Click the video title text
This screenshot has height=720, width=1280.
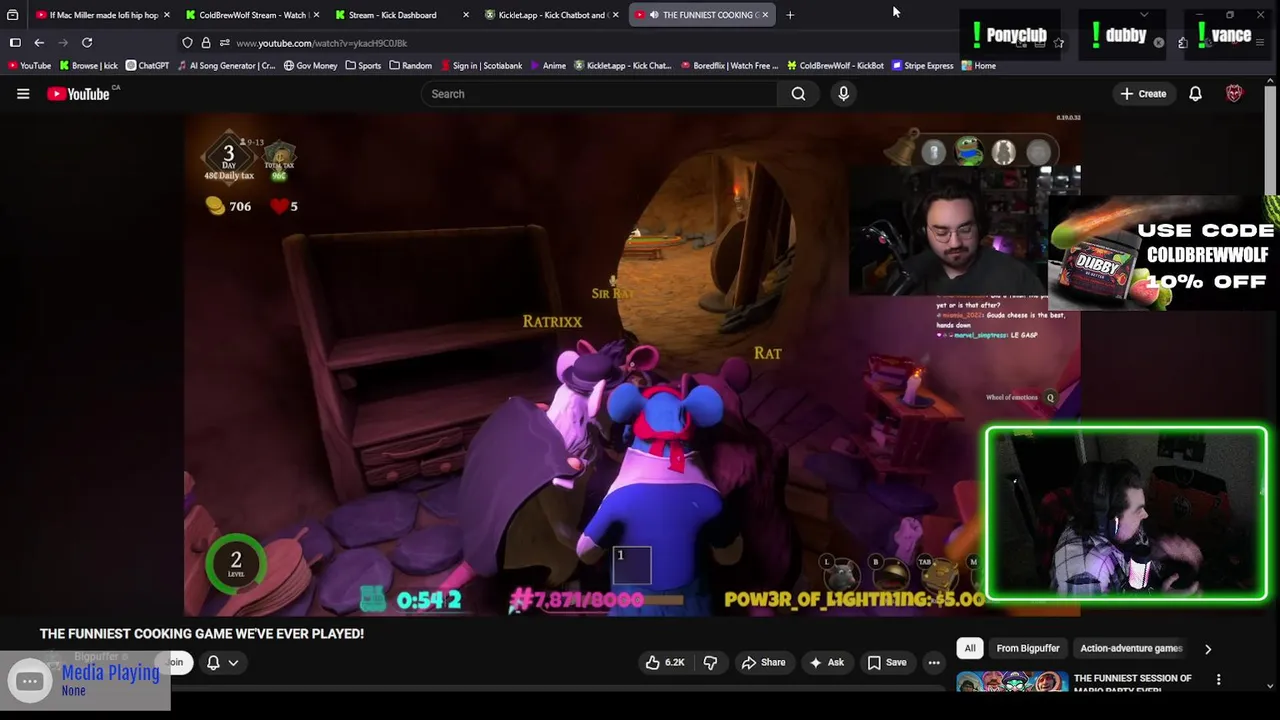tap(202, 633)
